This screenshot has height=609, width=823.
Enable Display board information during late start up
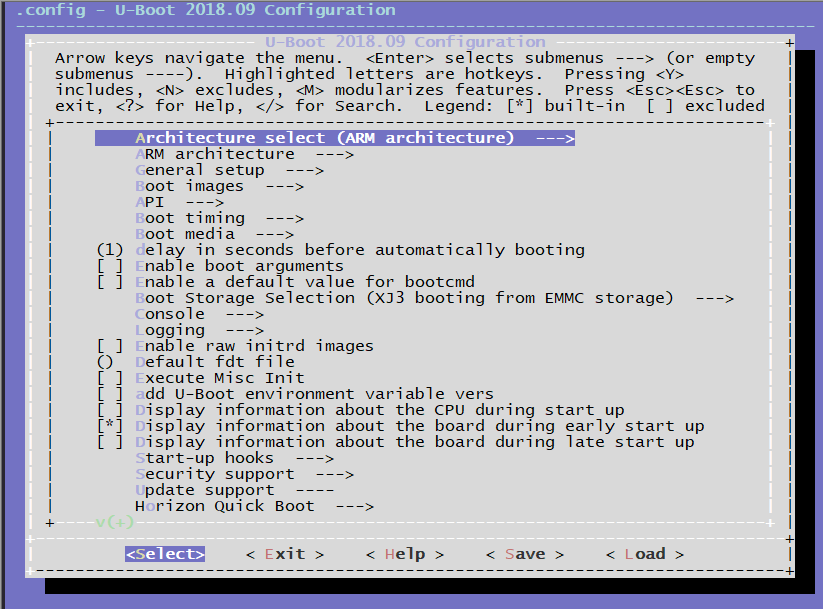(x=396, y=443)
